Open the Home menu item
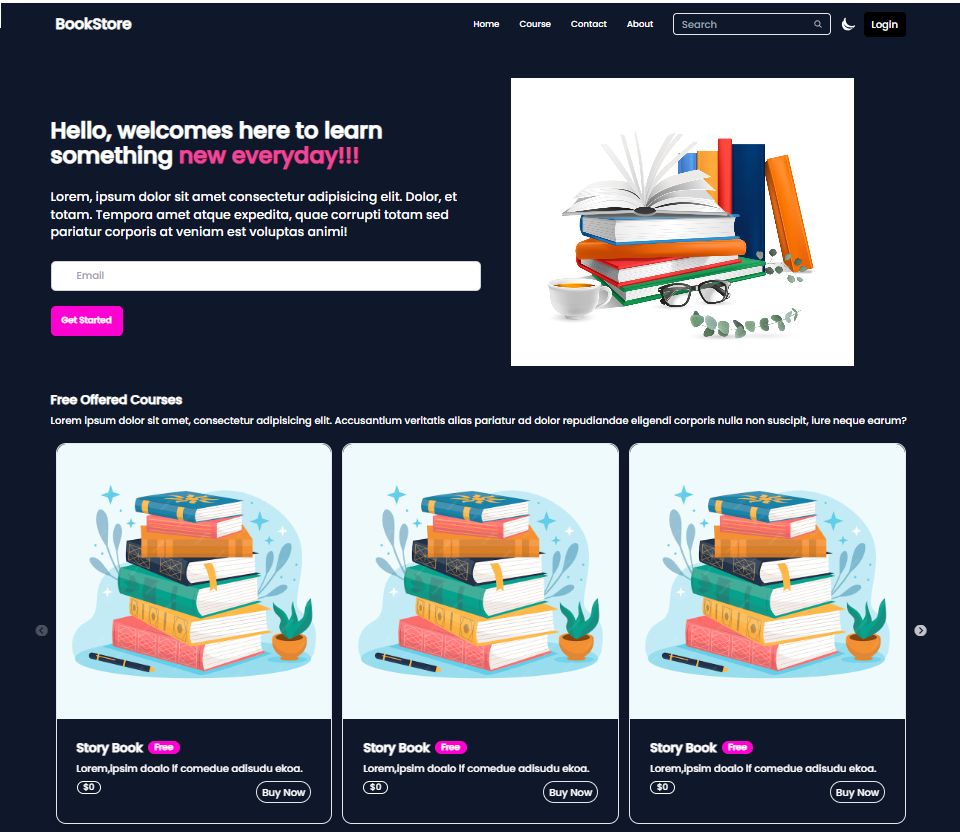The height and width of the screenshot is (832, 960). tap(486, 24)
